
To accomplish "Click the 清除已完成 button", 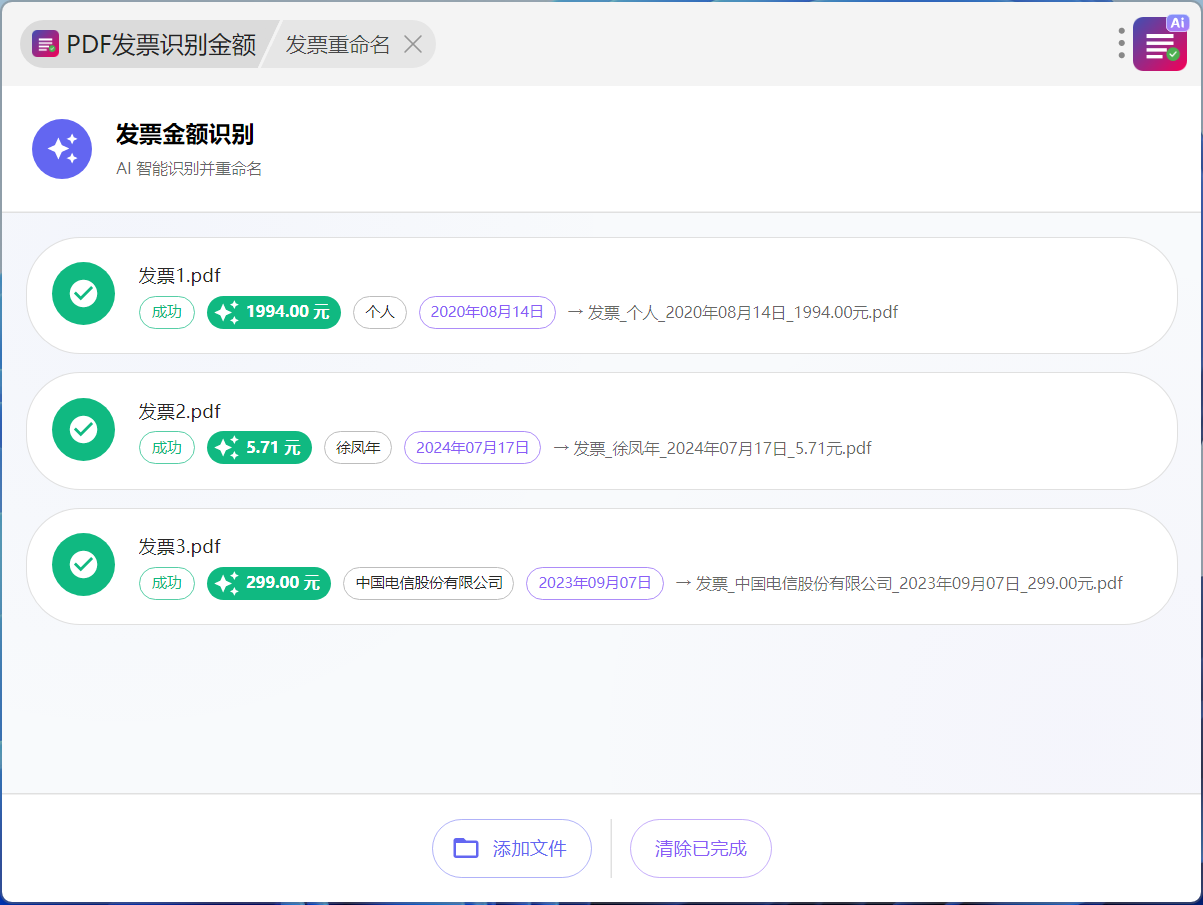I will pos(700,849).
